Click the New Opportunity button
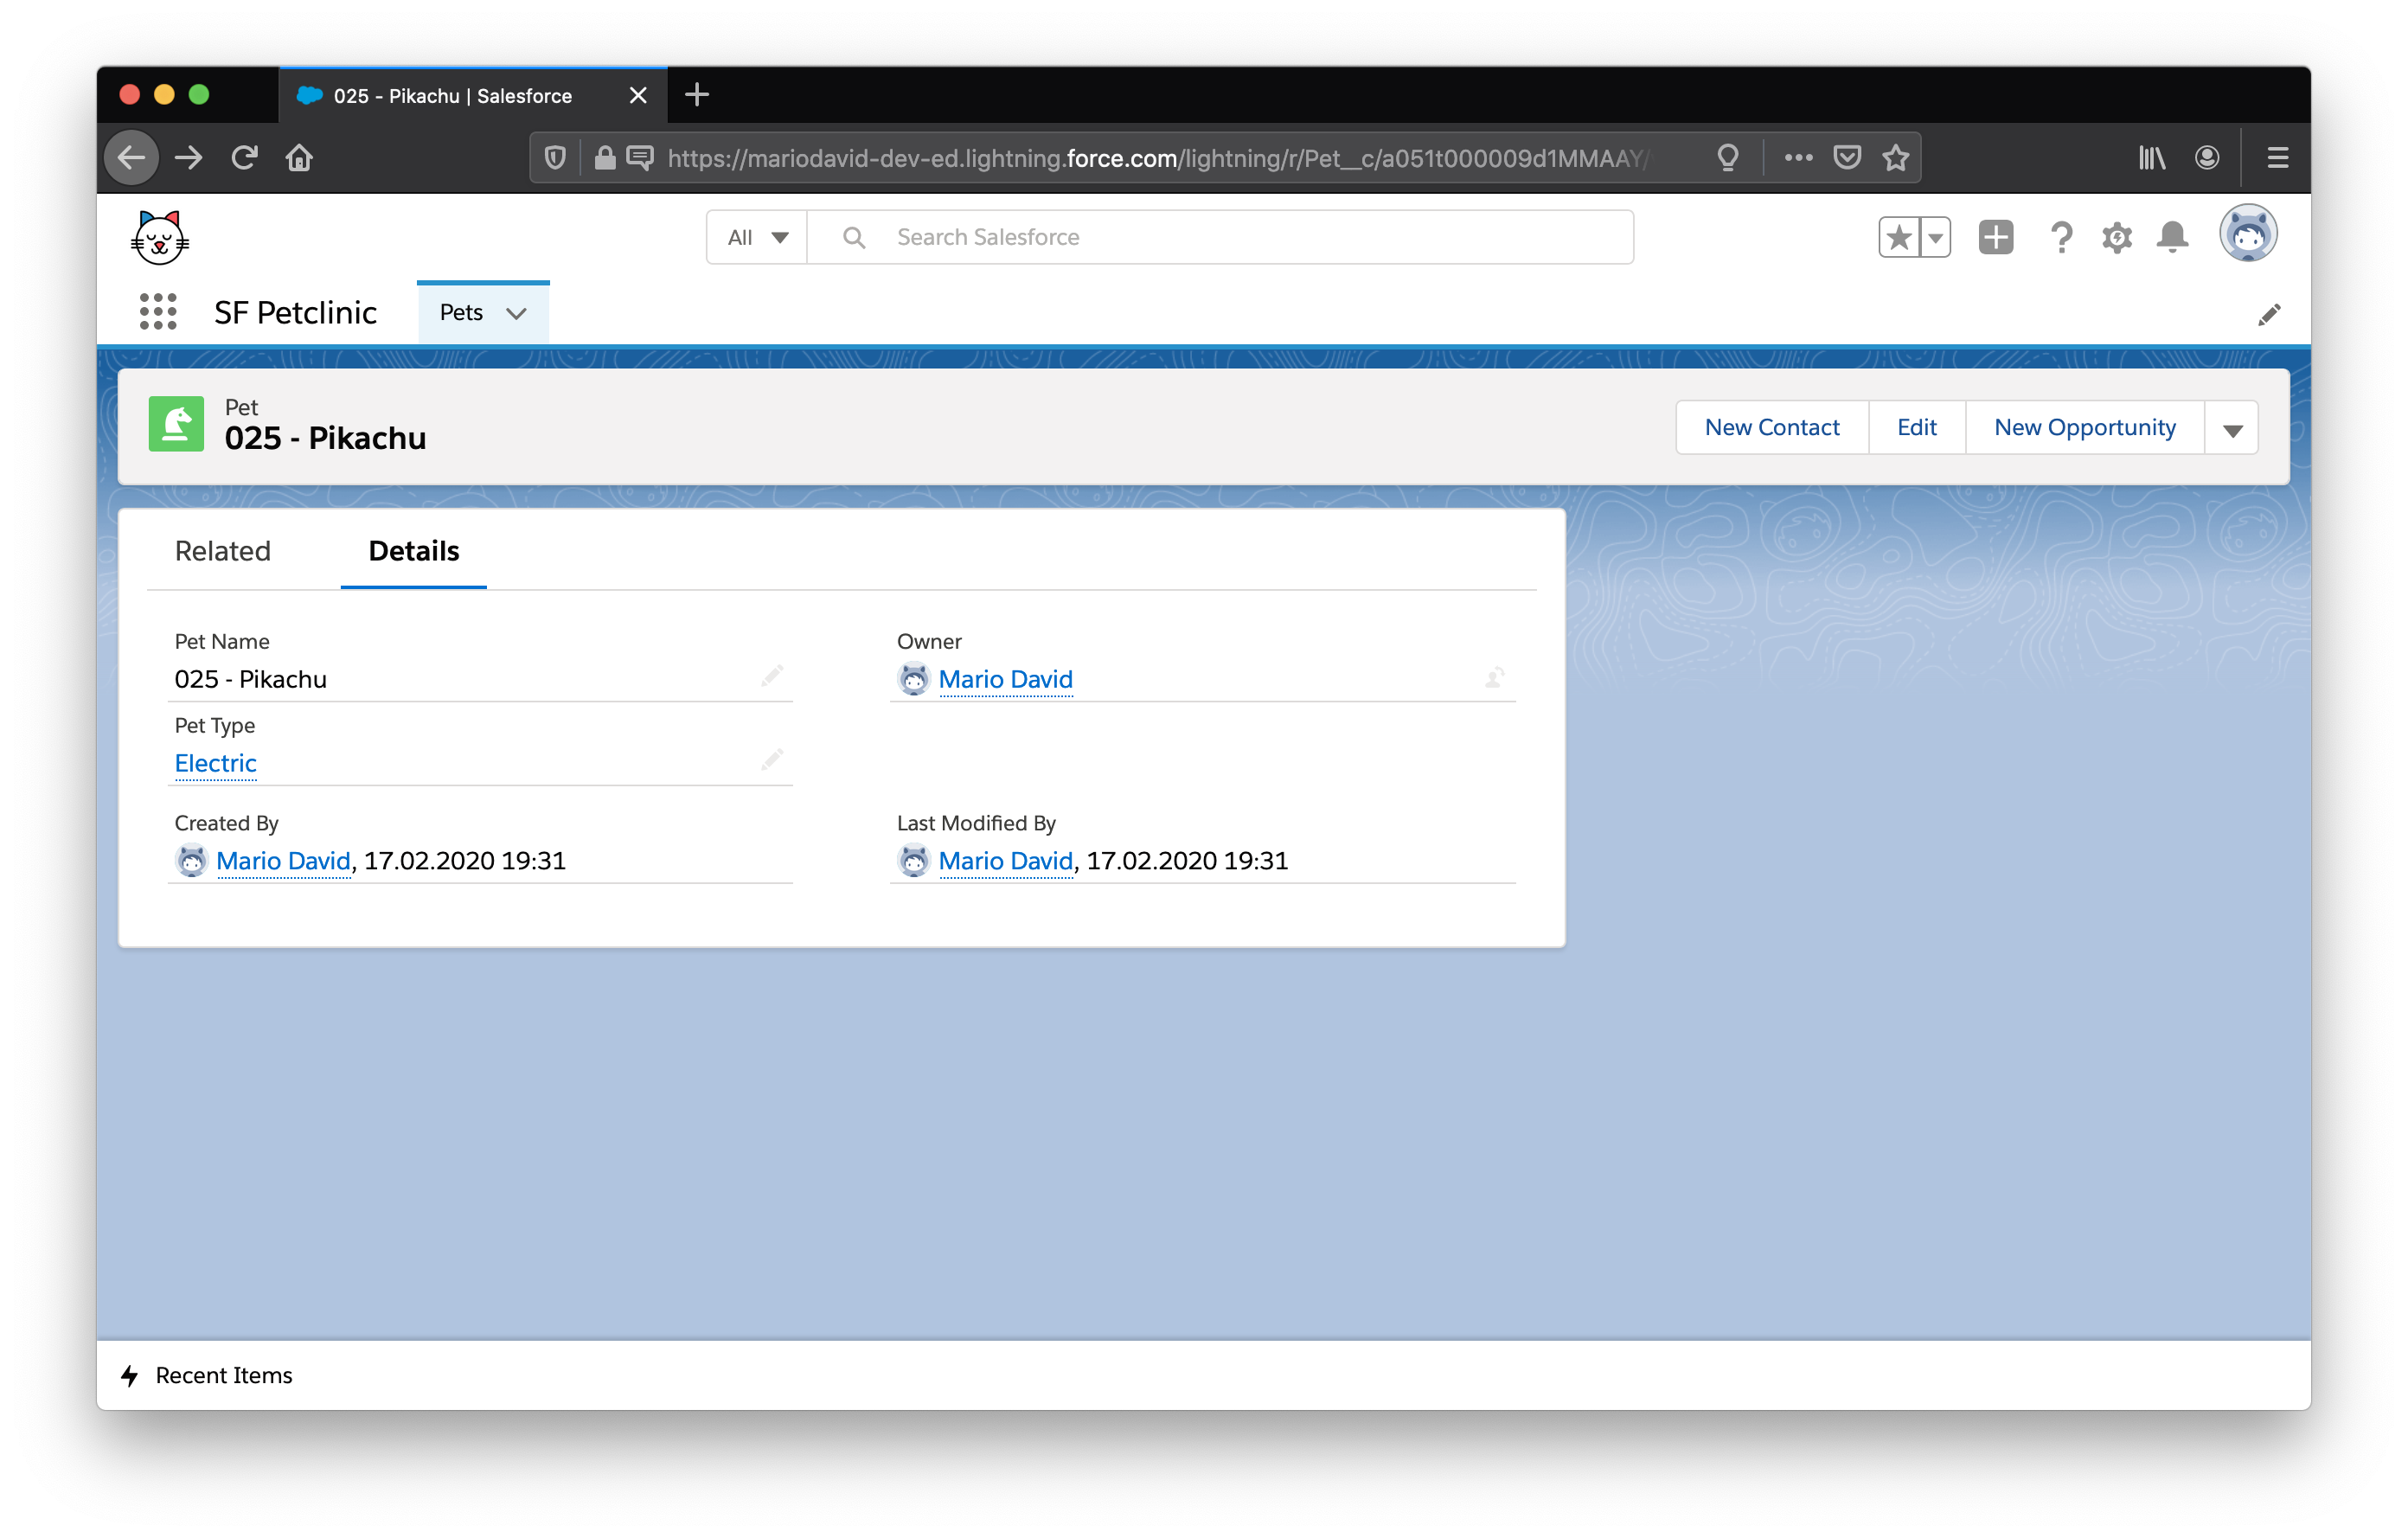 coord(2084,428)
